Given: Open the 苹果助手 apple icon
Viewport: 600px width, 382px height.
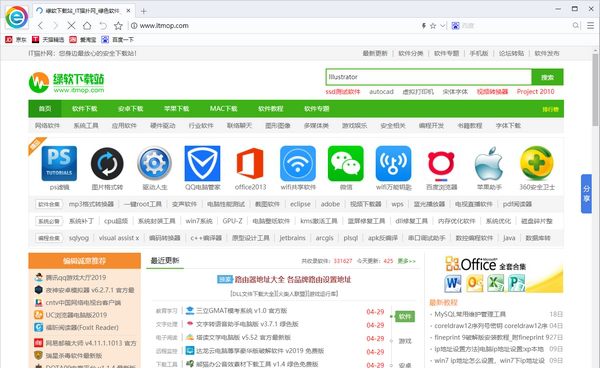Looking at the screenshot, I should coord(489,163).
